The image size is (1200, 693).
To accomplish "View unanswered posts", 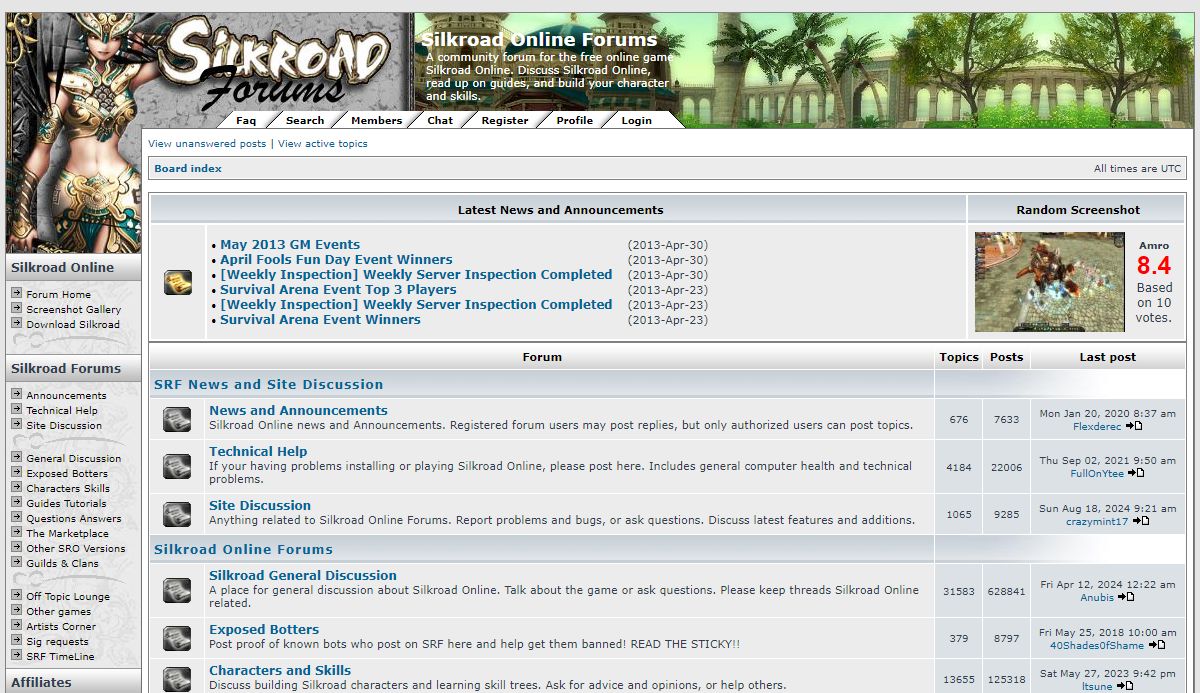I will point(207,144).
